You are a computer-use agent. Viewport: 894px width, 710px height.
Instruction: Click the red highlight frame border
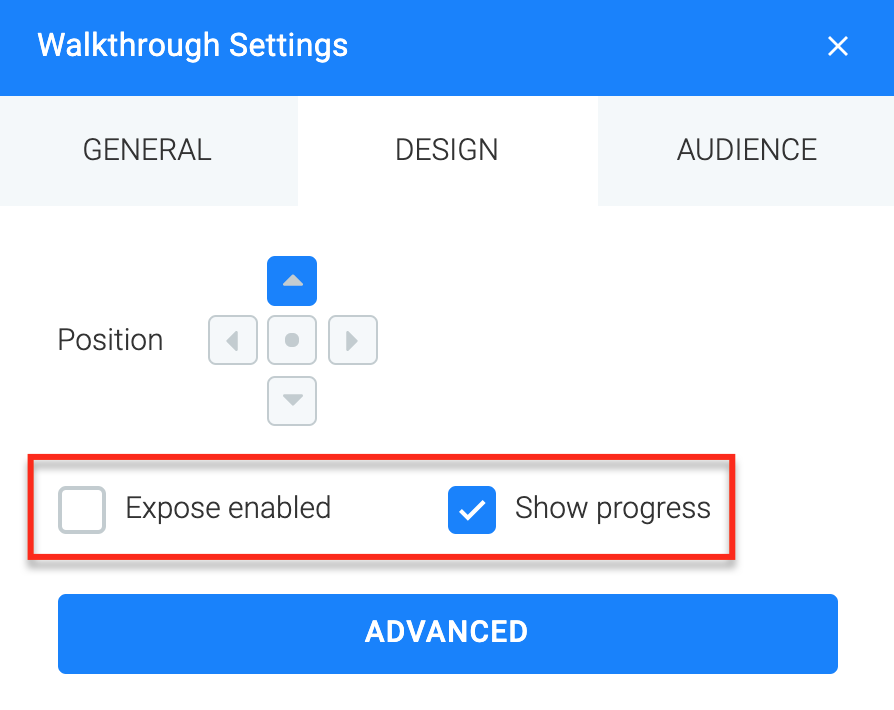tap(381, 457)
